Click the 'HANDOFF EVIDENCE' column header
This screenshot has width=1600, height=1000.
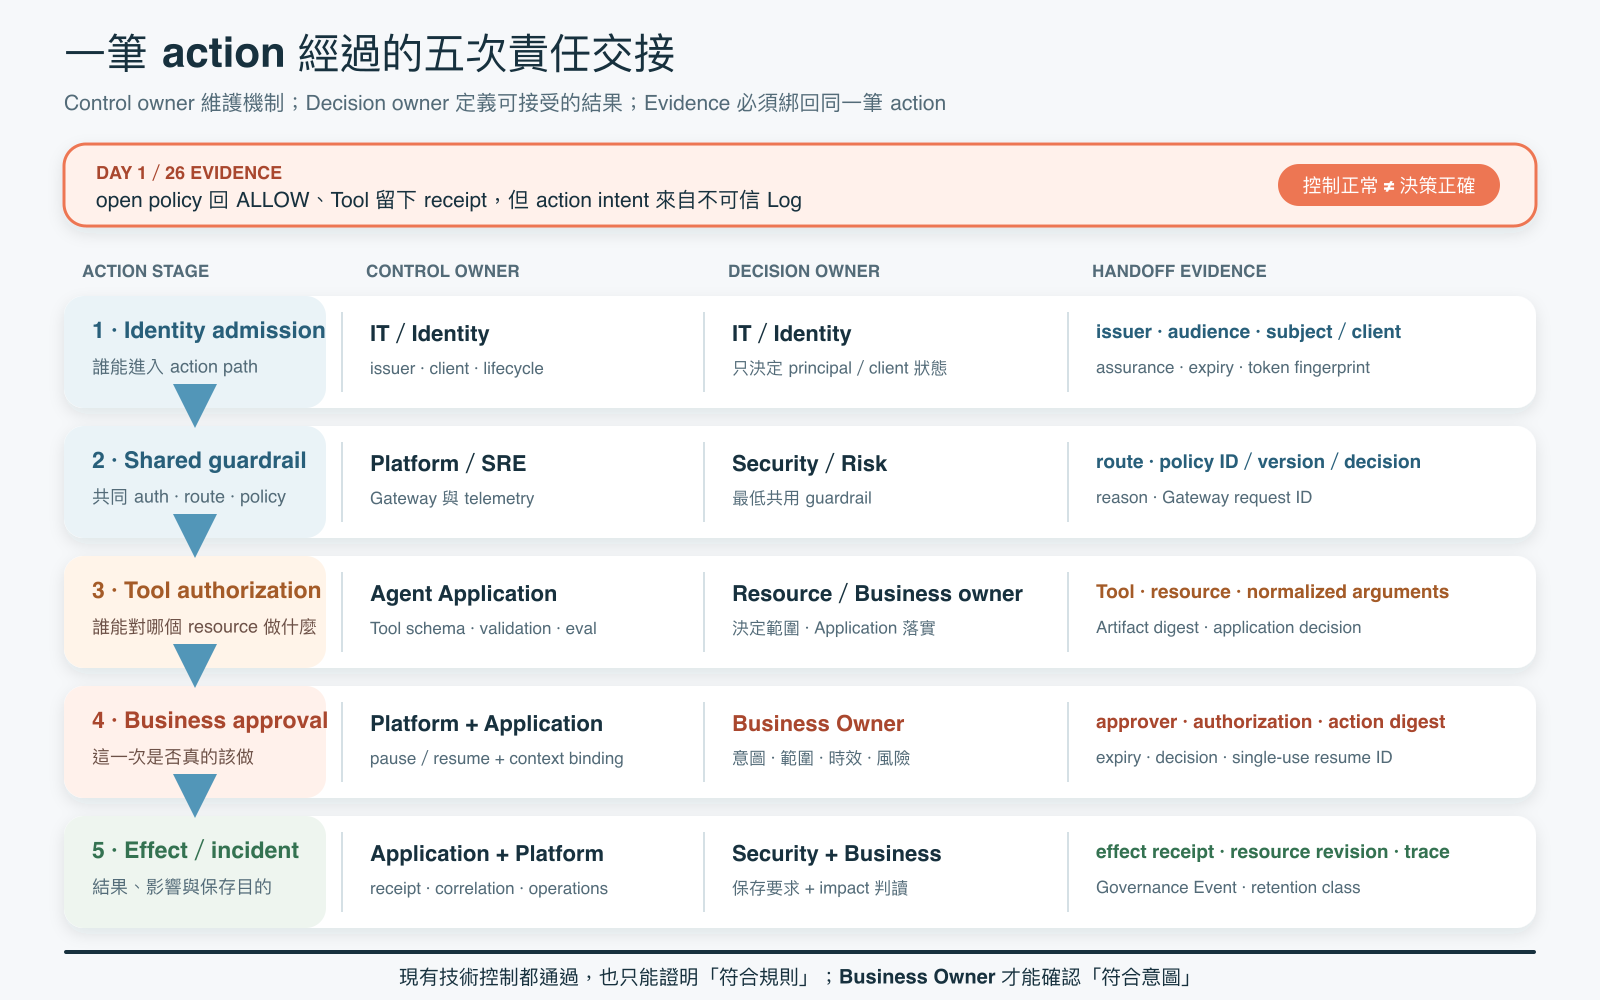click(1179, 271)
